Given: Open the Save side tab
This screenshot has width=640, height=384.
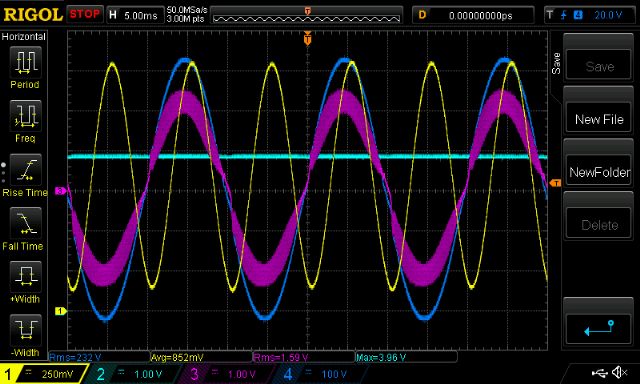Looking at the screenshot, I should click(556, 63).
